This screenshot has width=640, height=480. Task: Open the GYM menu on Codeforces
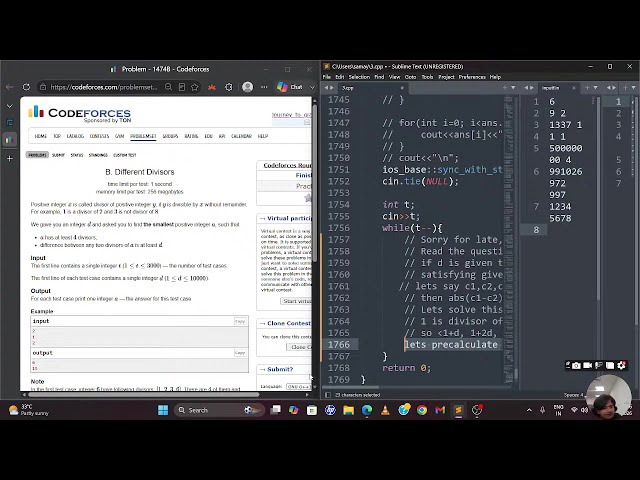[x=120, y=136]
